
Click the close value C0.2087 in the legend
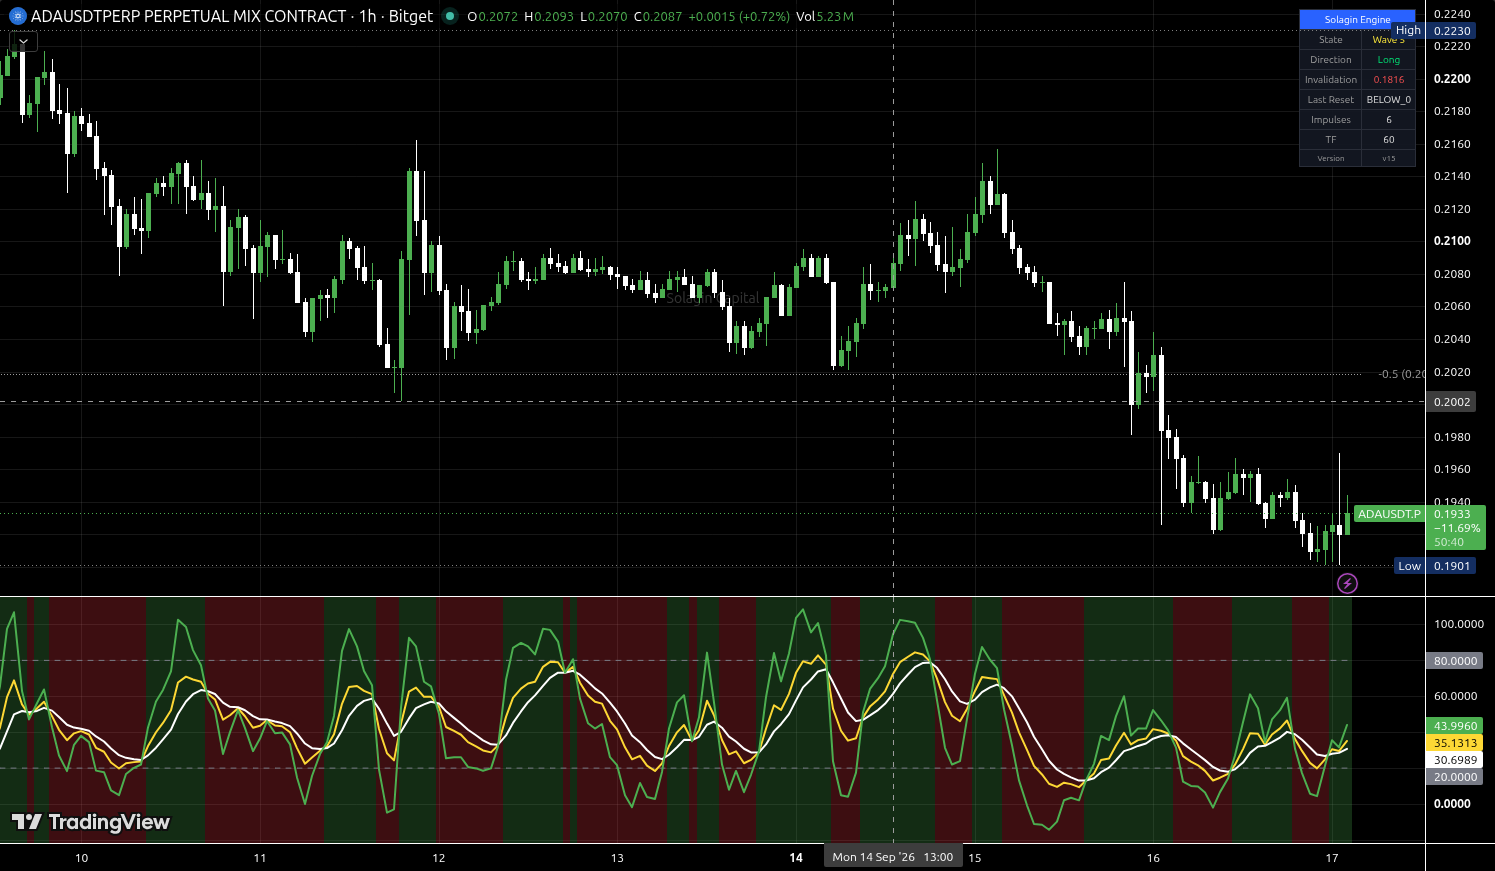tap(657, 17)
